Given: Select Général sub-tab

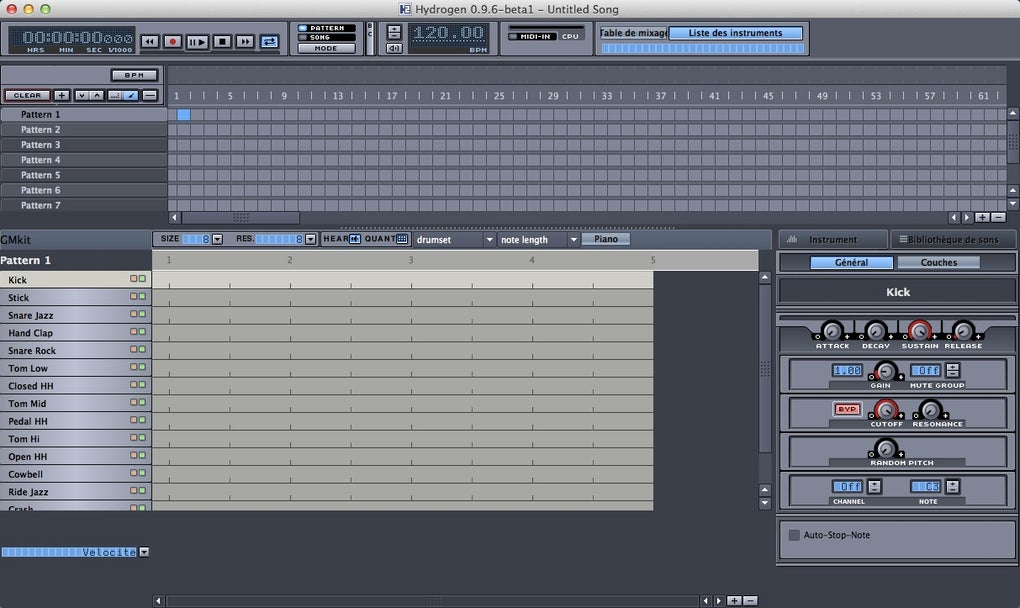Looking at the screenshot, I should coord(852,263).
